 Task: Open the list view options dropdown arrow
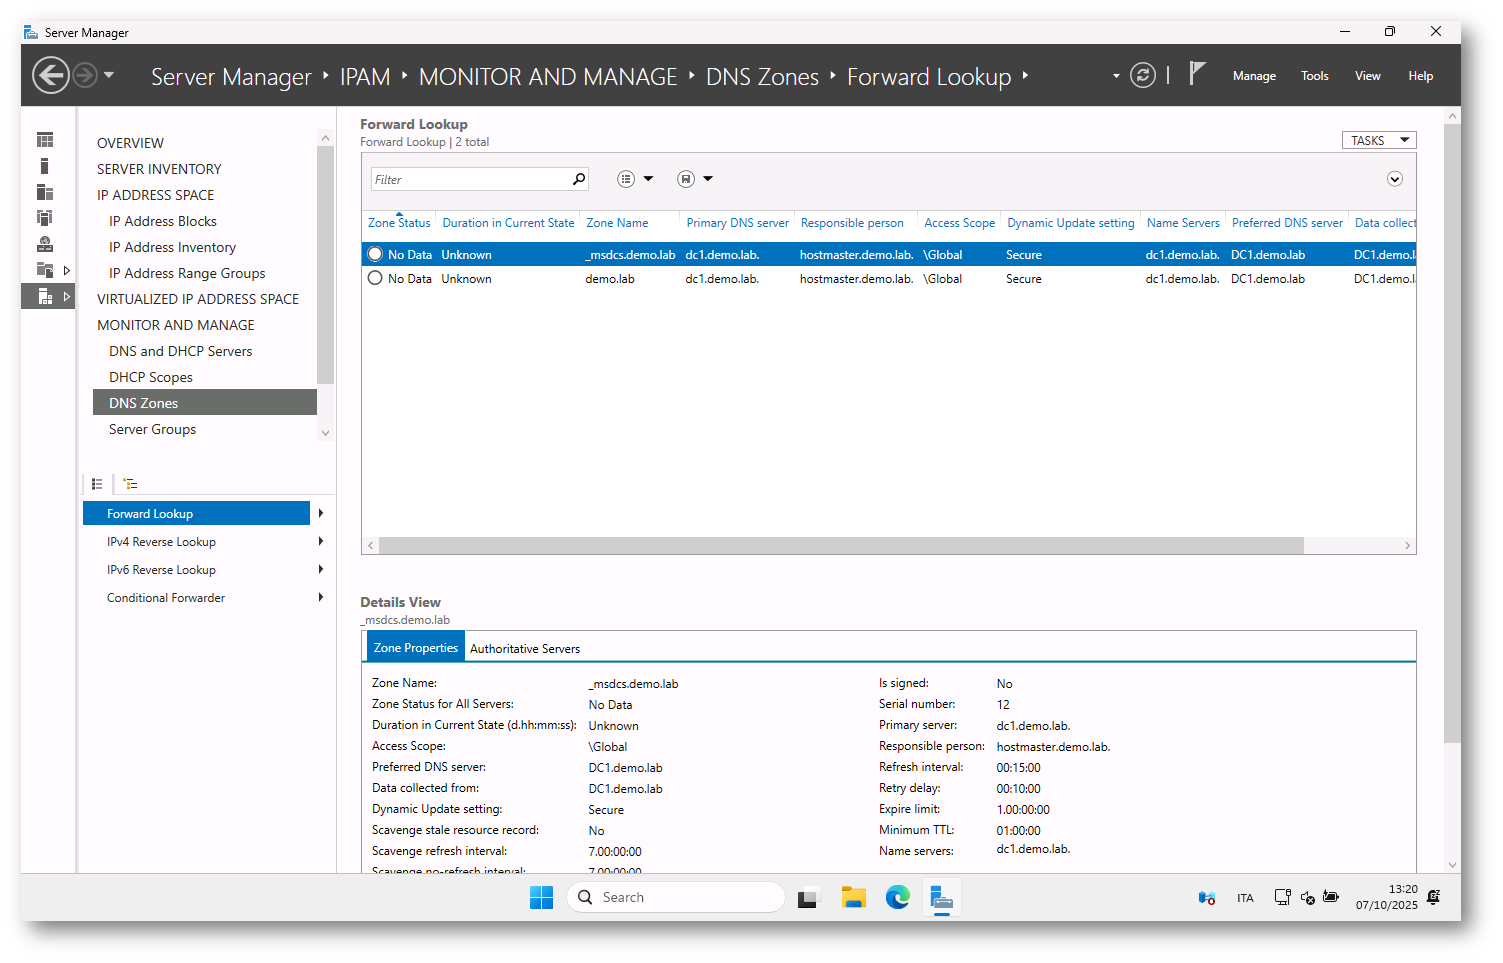[648, 179]
